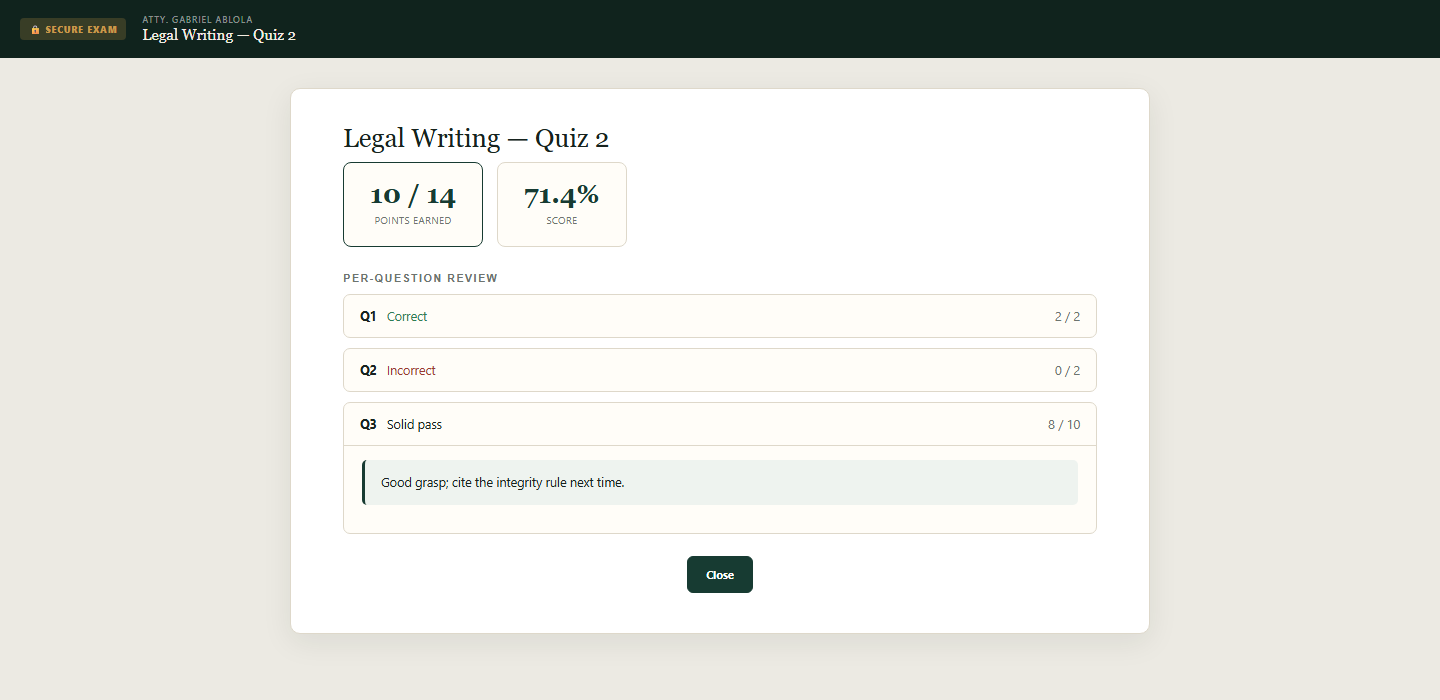Click the header title Legal Writing — Quiz 2
This screenshot has height=700, width=1440.
(x=219, y=36)
